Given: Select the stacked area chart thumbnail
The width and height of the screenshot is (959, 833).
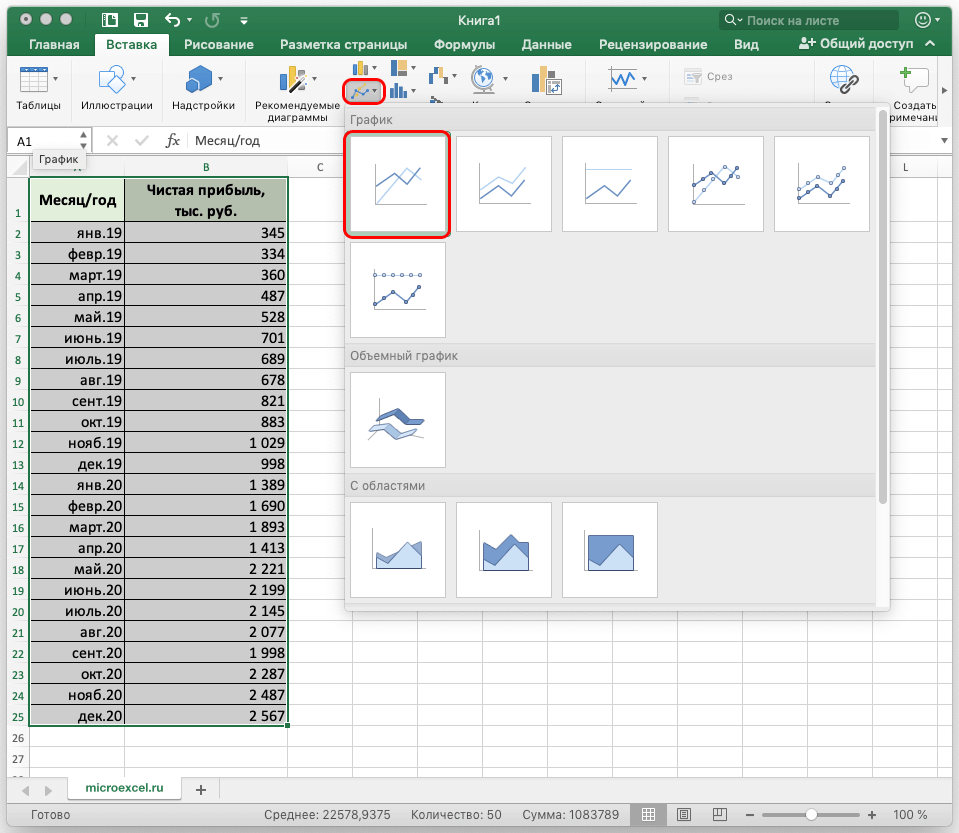Looking at the screenshot, I should click(504, 550).
